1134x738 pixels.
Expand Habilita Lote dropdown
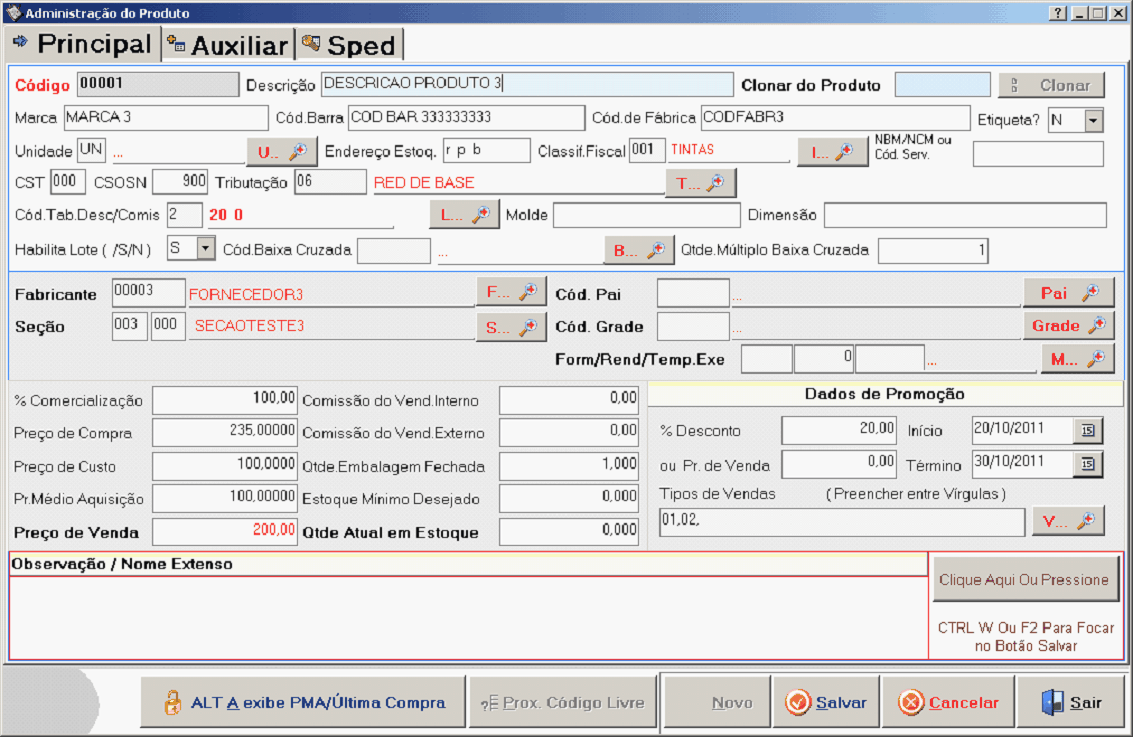click(x=206, y=248)
